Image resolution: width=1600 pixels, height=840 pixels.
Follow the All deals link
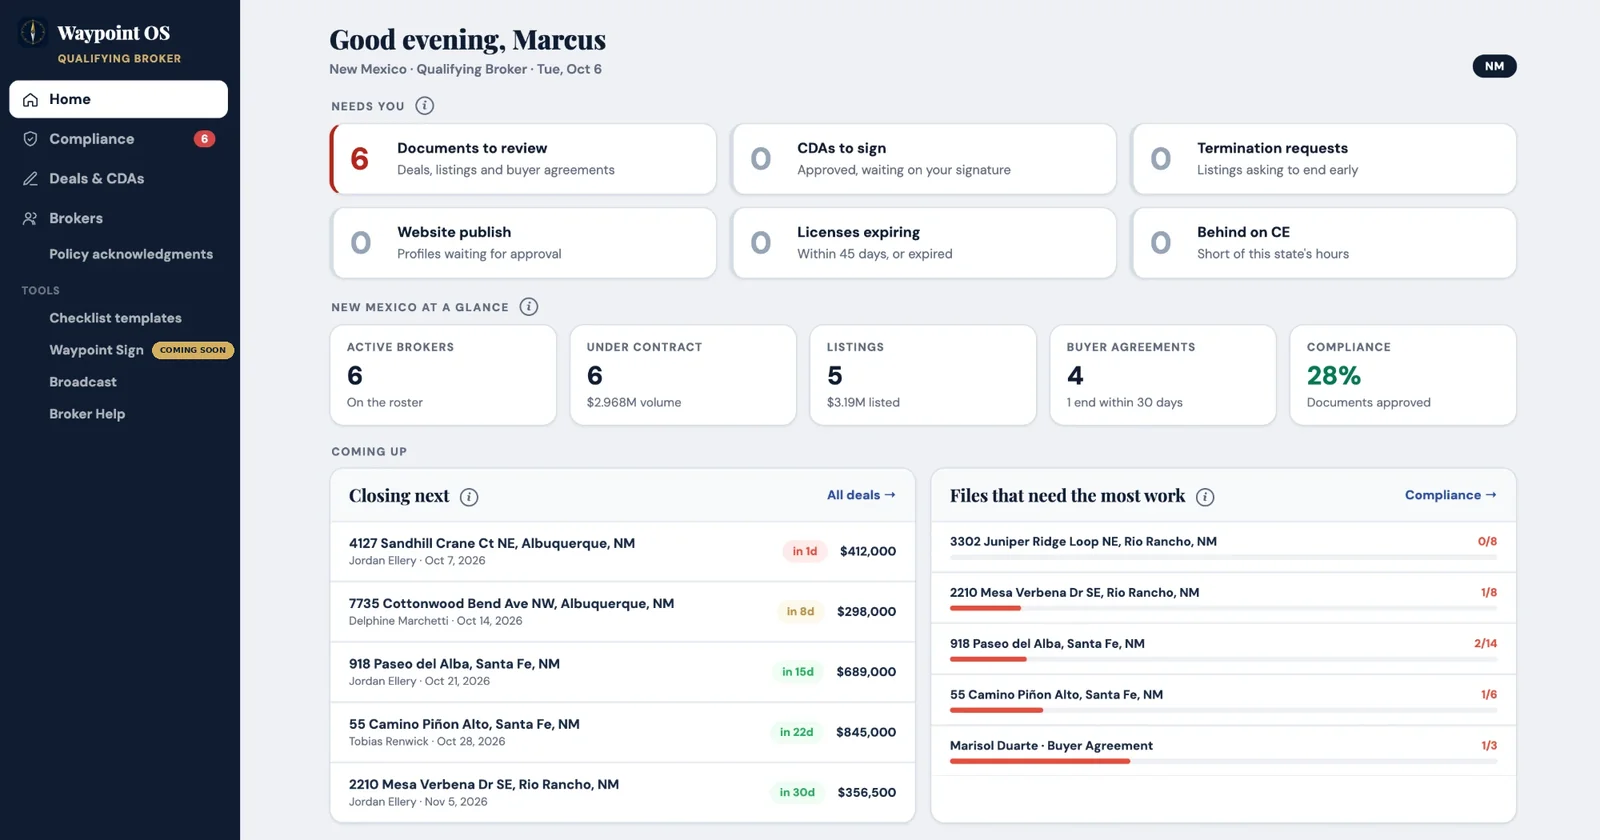point(861,495)
